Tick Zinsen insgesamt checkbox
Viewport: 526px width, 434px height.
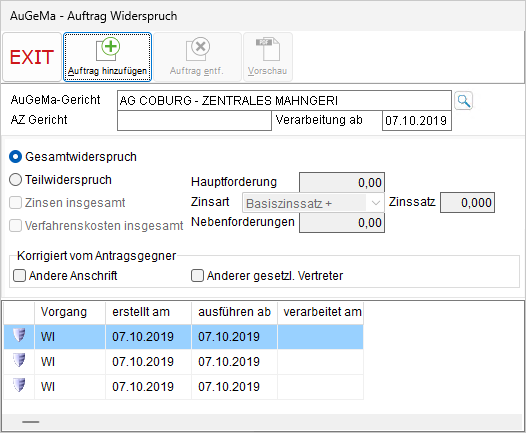[15, 203]
